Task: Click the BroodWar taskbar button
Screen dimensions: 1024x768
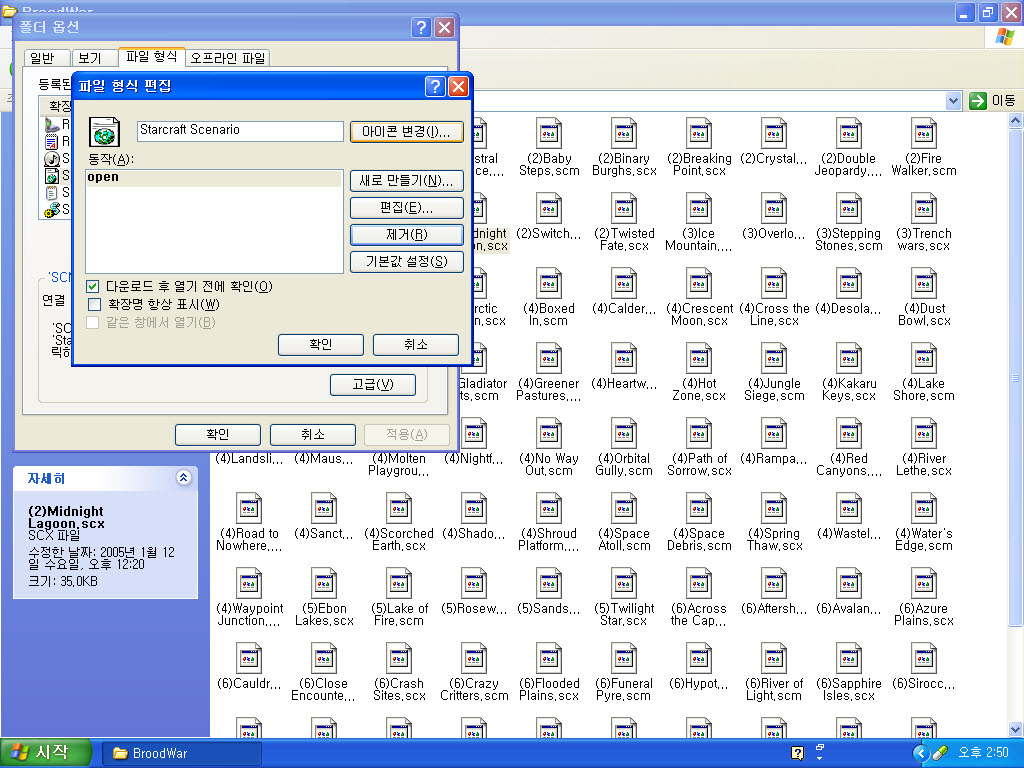Action: [x=182, y=754]
